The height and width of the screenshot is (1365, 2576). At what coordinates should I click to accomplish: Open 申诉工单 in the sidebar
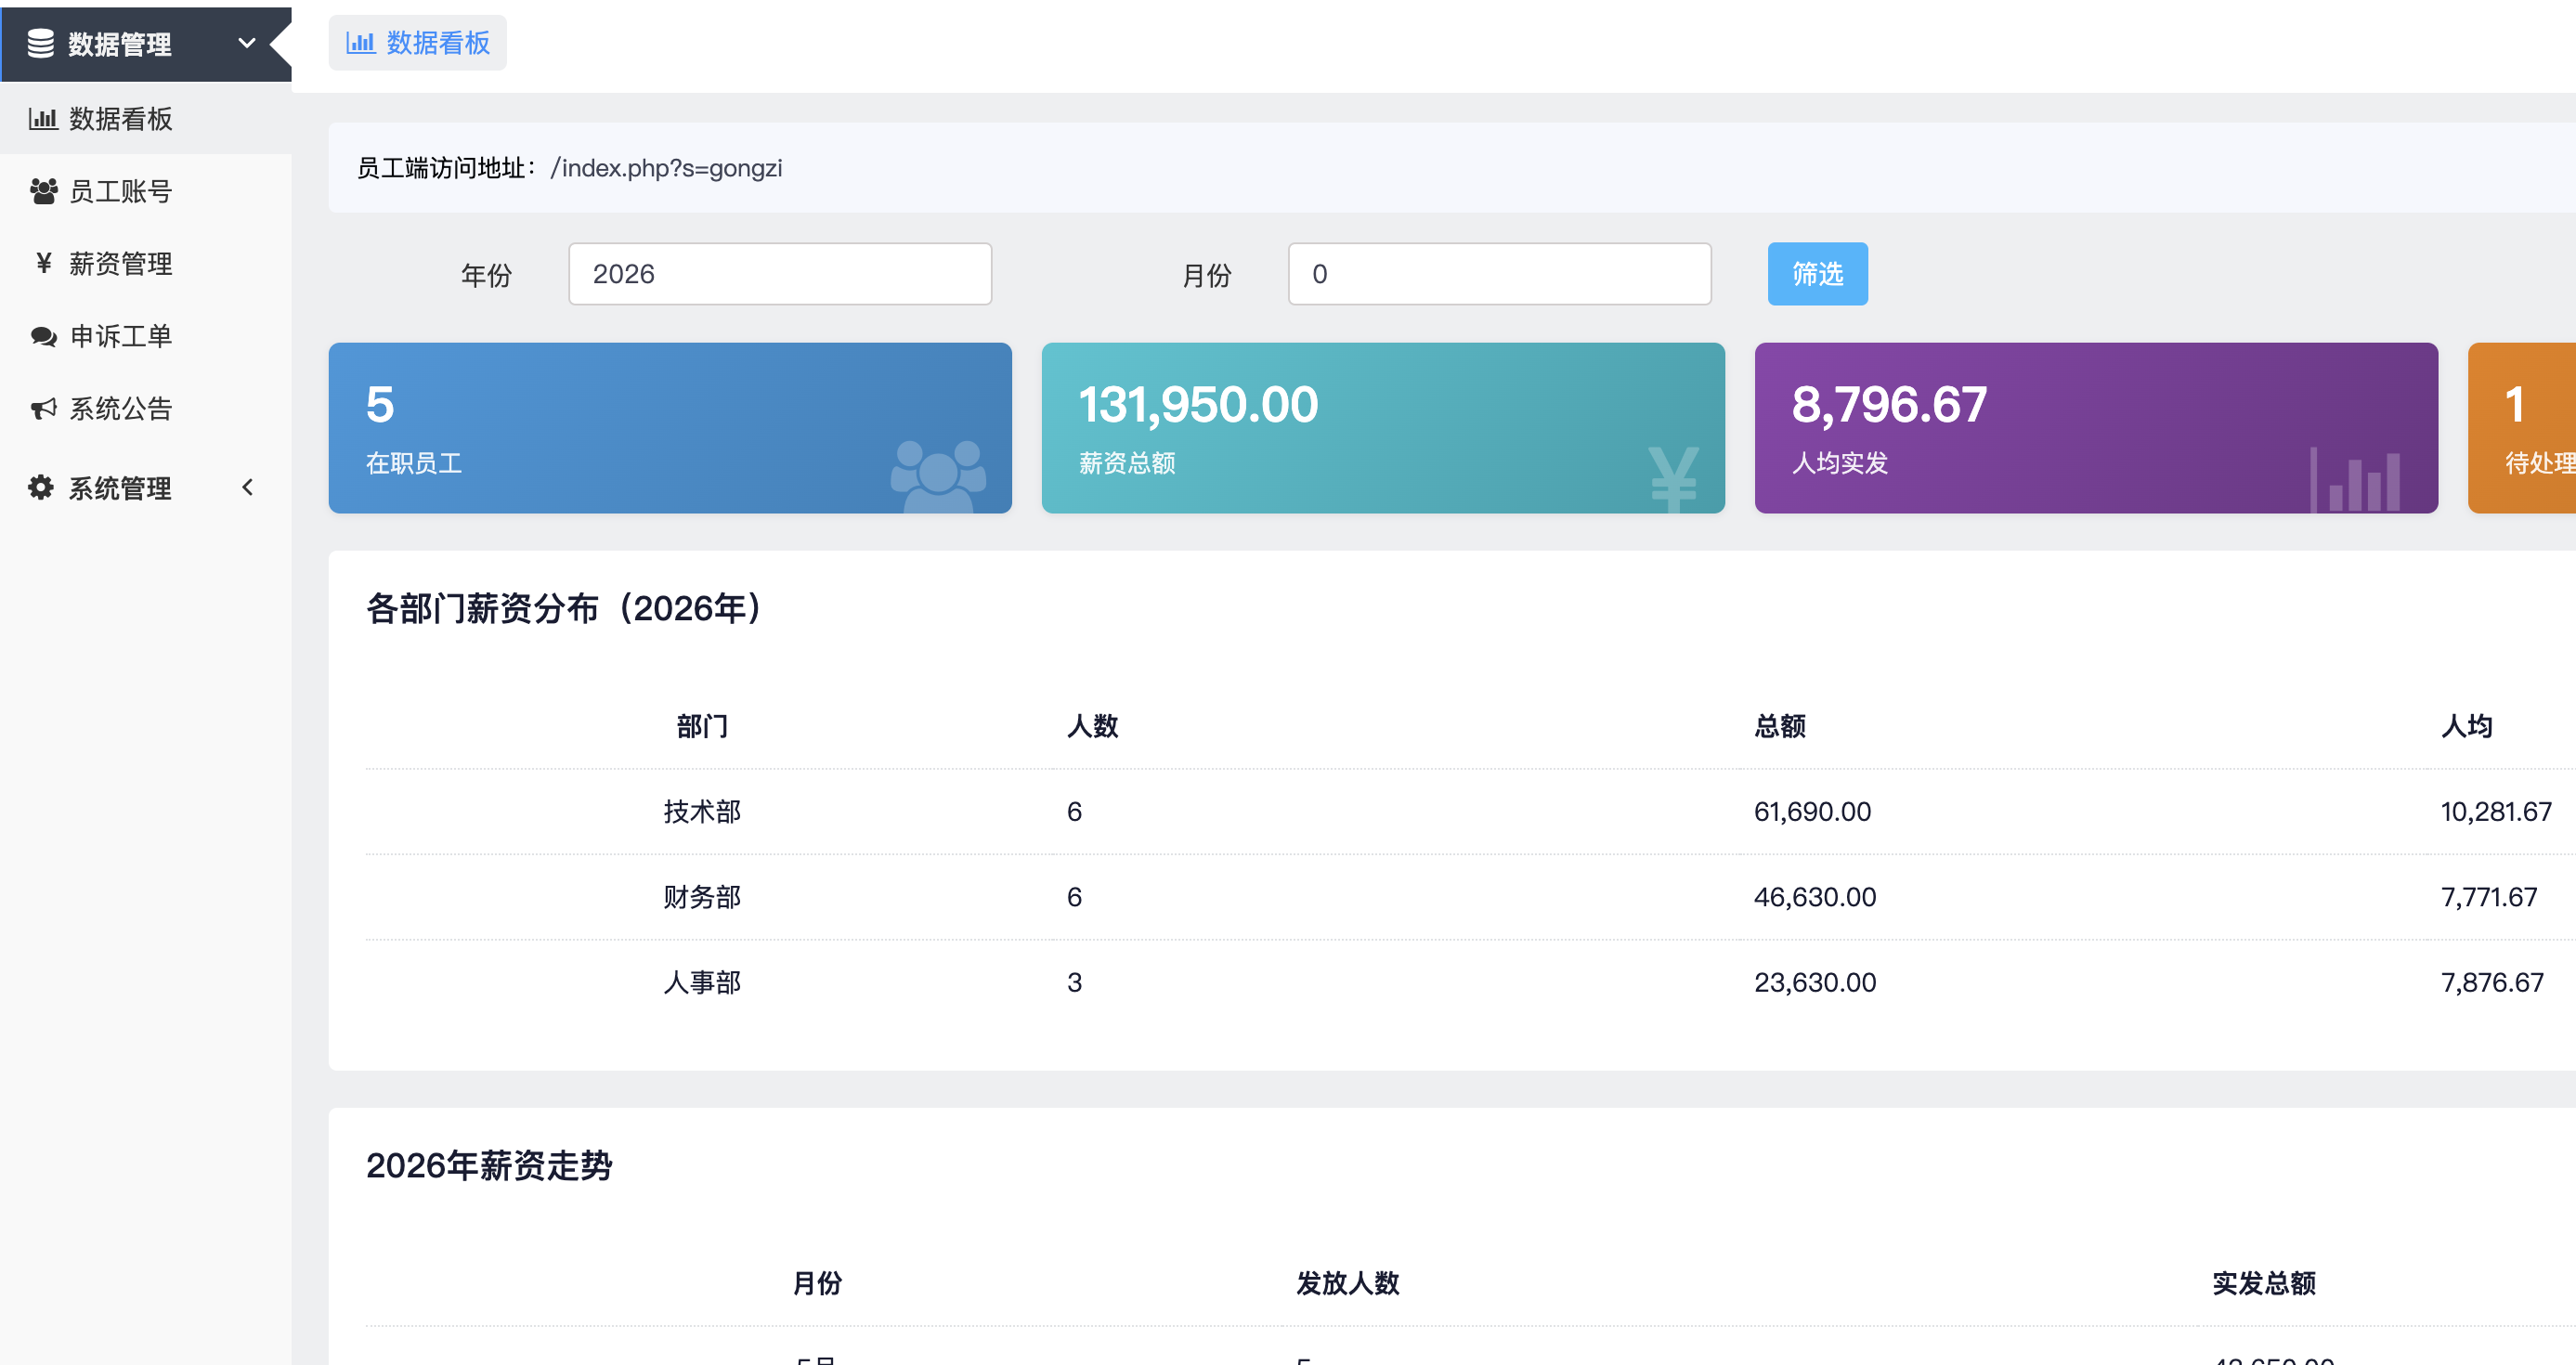[146, 335]
